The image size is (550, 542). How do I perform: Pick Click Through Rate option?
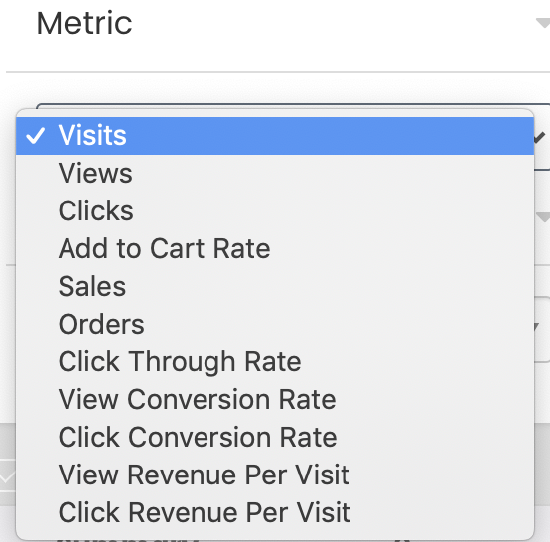tap(275, 362)
